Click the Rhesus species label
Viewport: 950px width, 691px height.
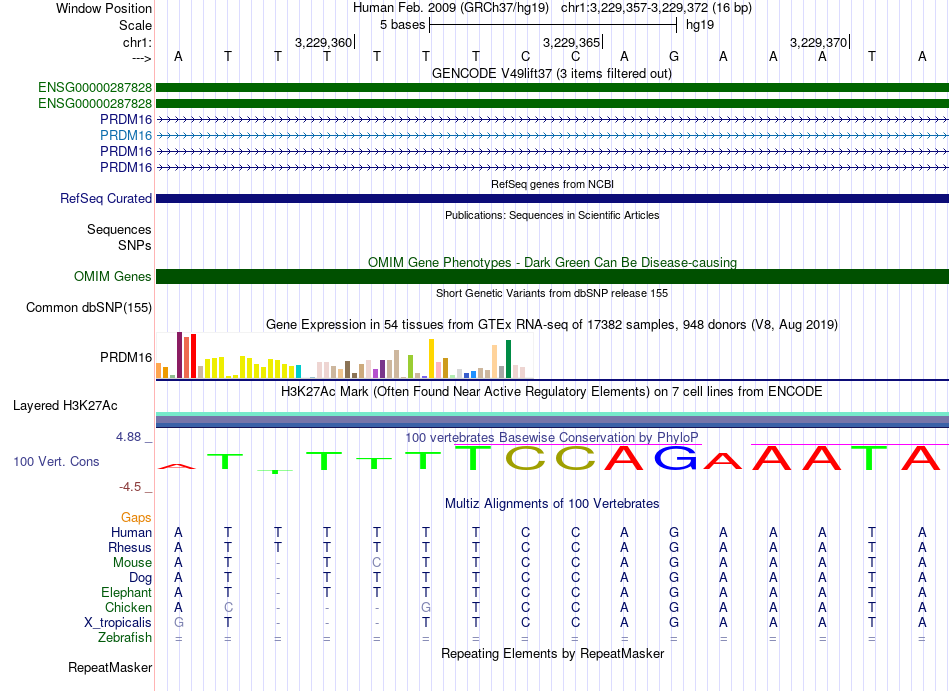click(130, 547)
